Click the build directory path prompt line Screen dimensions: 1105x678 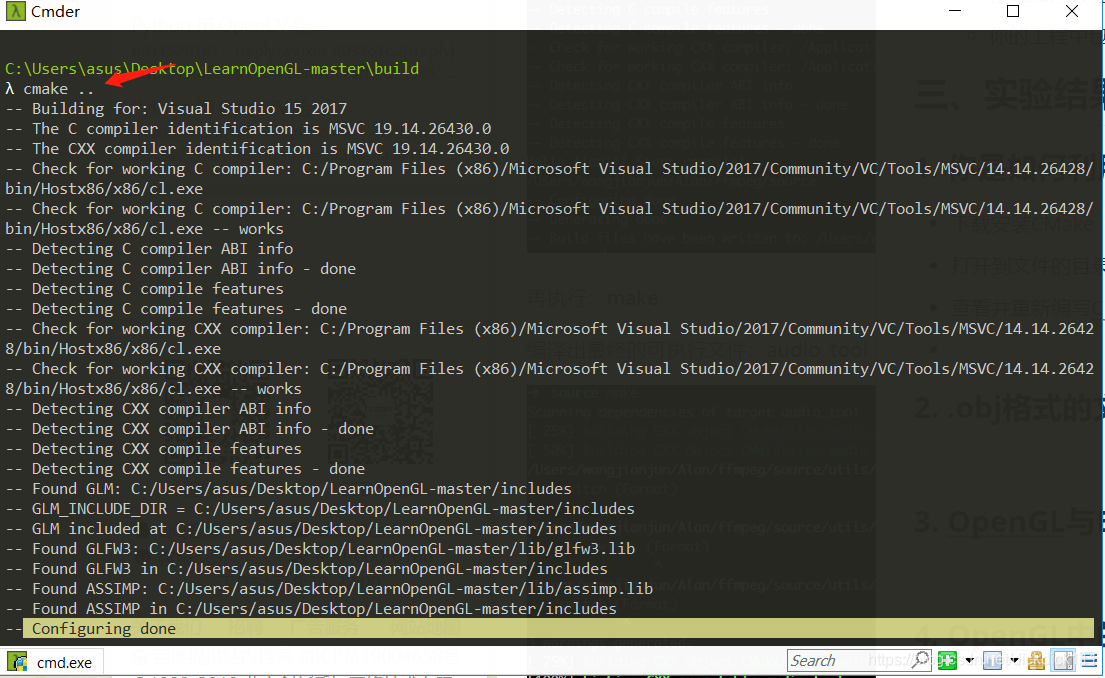pos(212,68)
